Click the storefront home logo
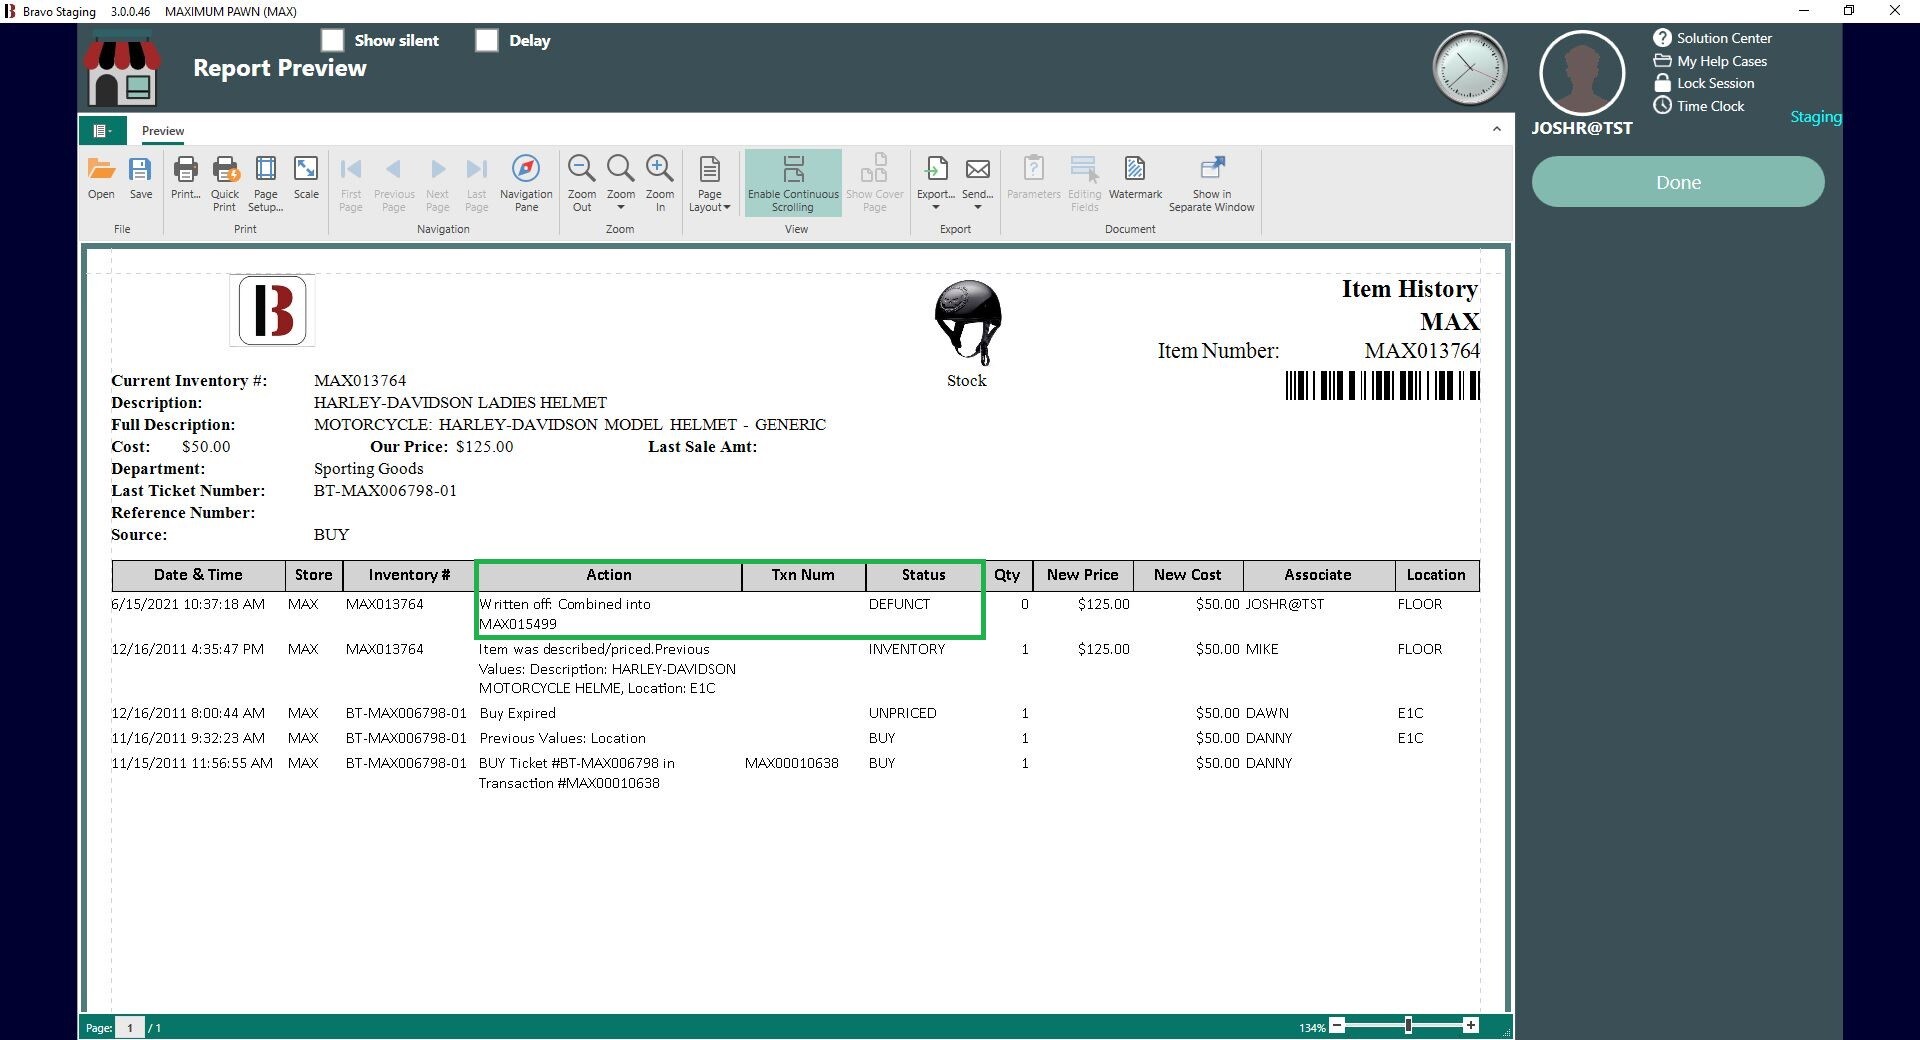 (x=121, y=70)
